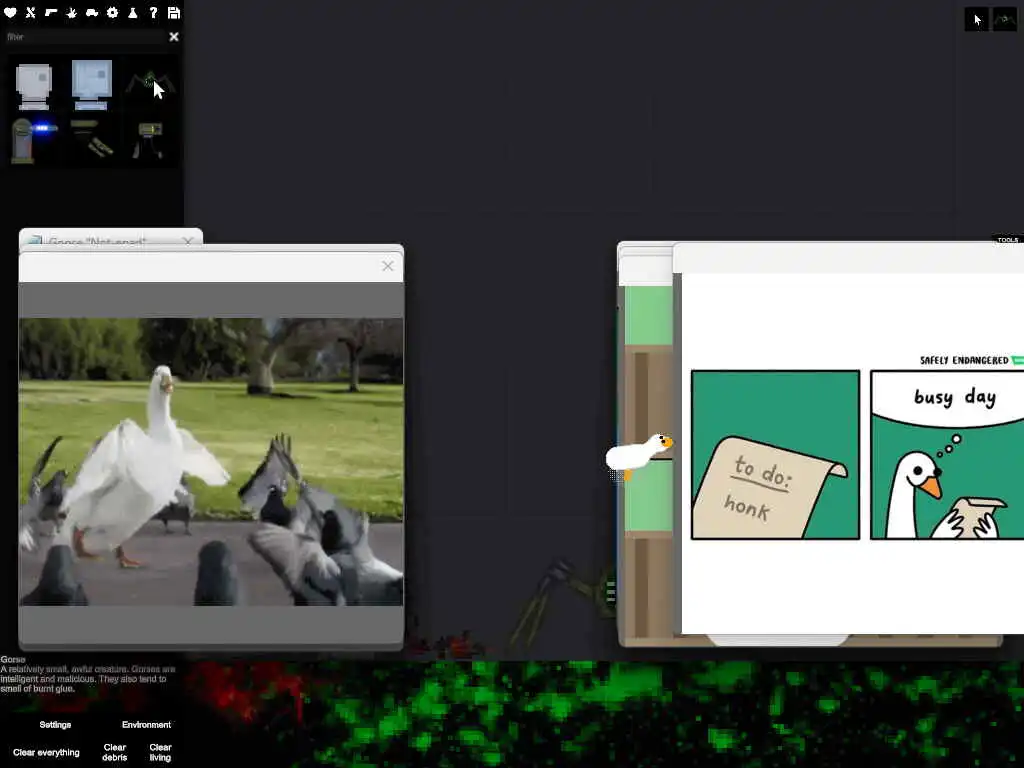The height and width of the screenshot is (768, 1024).
Task: Select the crossed swords melee category
Action: [x=31, y=12]
